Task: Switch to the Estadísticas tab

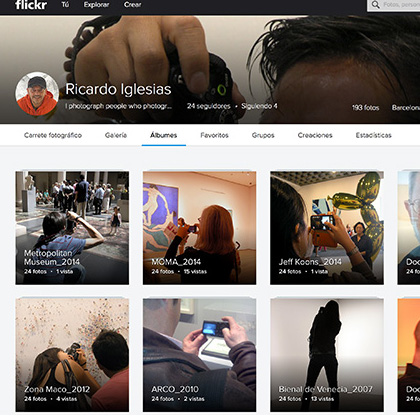Action: (373, 135)
